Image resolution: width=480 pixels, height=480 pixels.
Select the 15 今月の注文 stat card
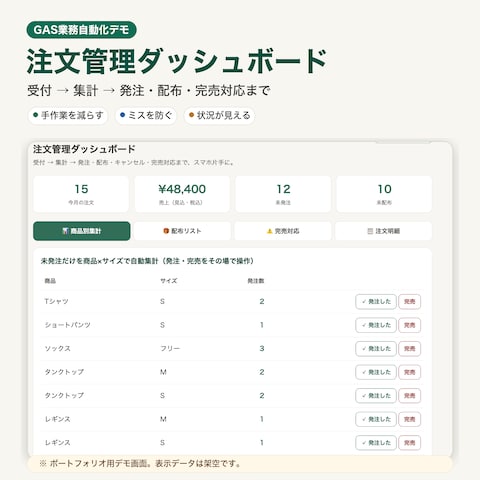[81, 194]
